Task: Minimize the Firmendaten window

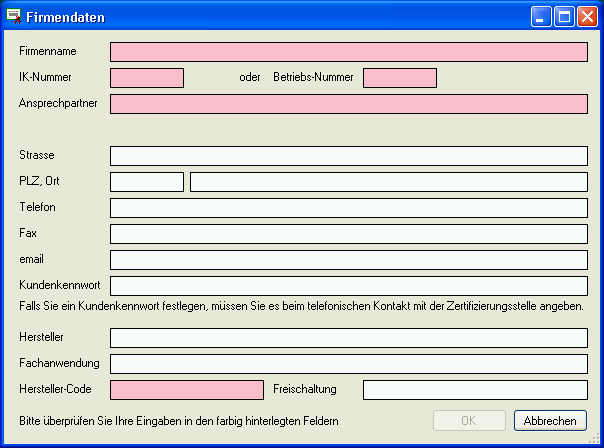Action: click(541, 17)
